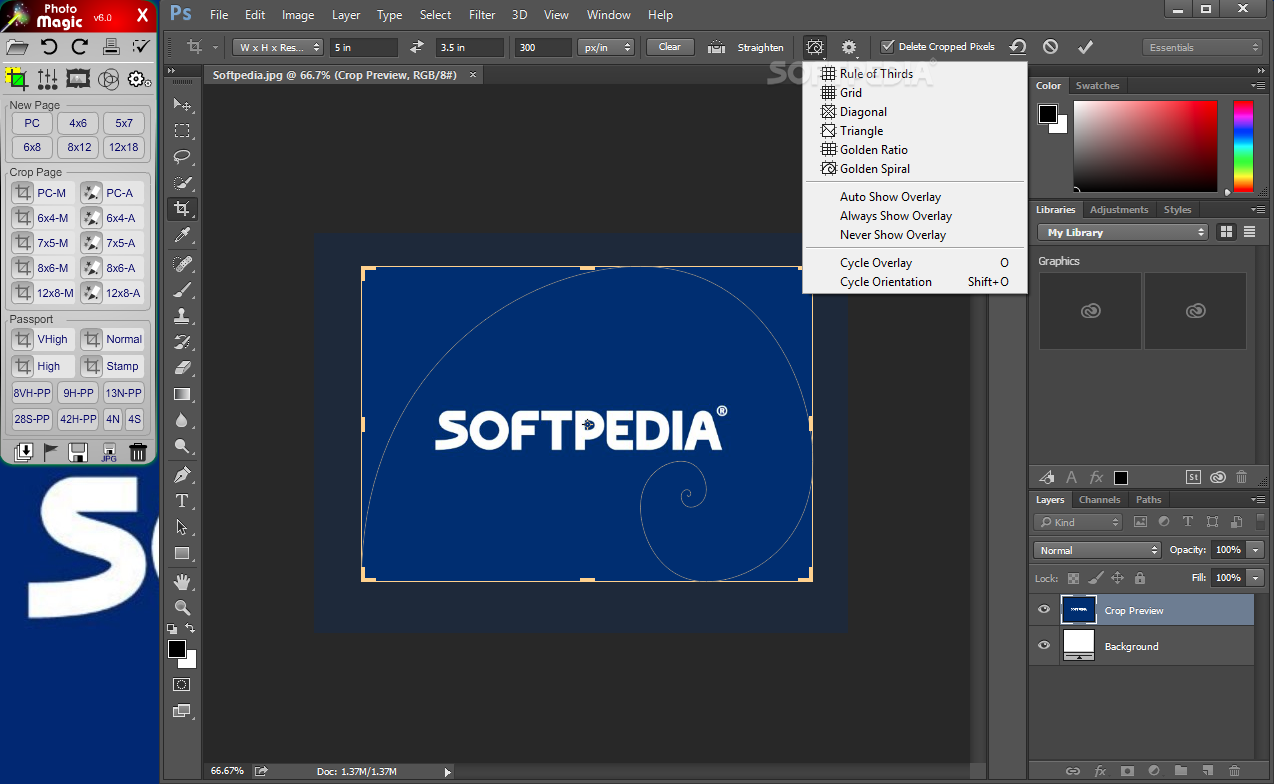The height and width of the screenshot is (784, 1274).
Task: Click the Print icon in Photo Magic
Action: click(x=111, y=46)
